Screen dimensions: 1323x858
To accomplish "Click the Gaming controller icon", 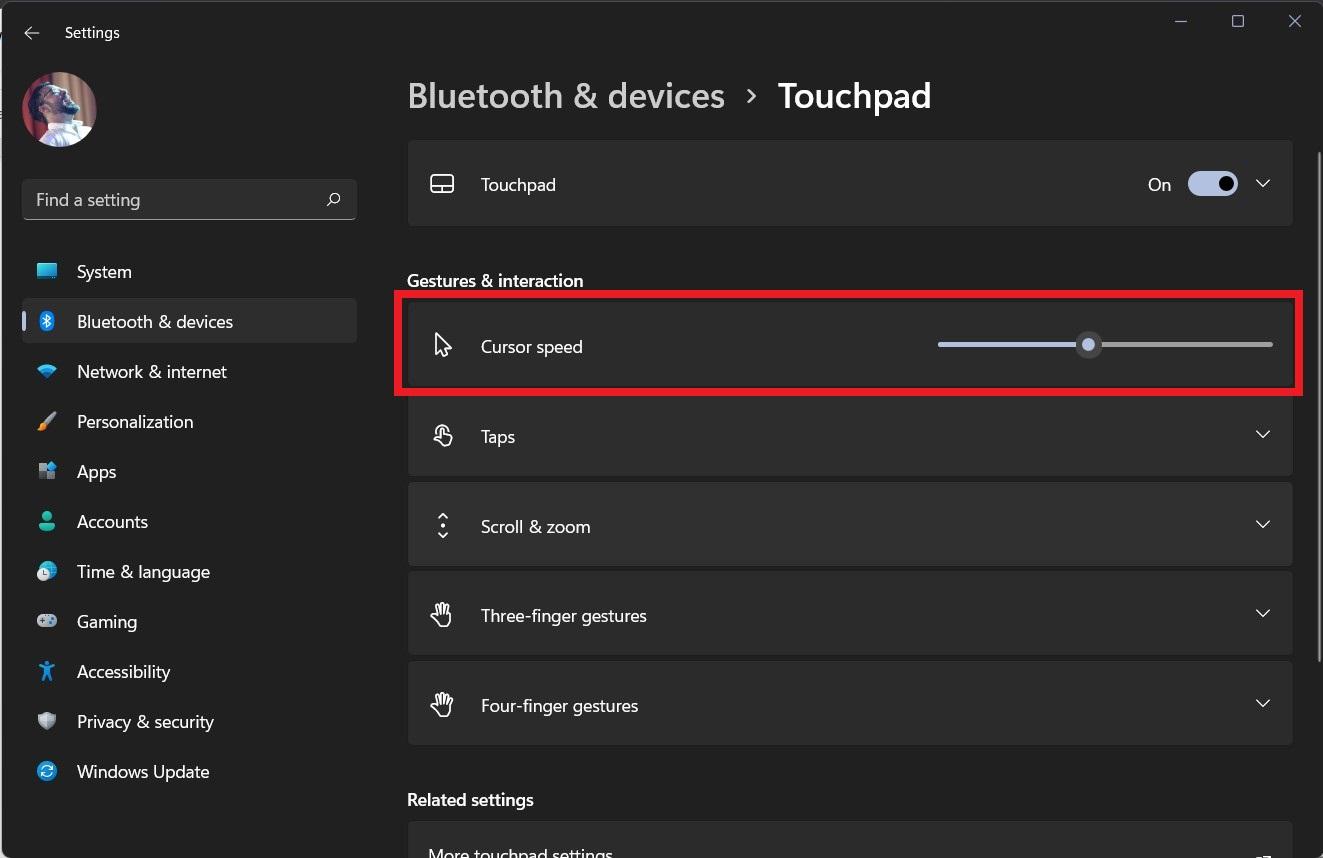I will [47, 621].
